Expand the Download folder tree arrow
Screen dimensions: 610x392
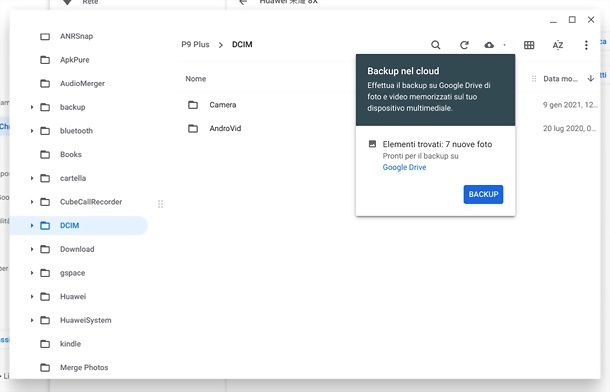pos(32,249)
